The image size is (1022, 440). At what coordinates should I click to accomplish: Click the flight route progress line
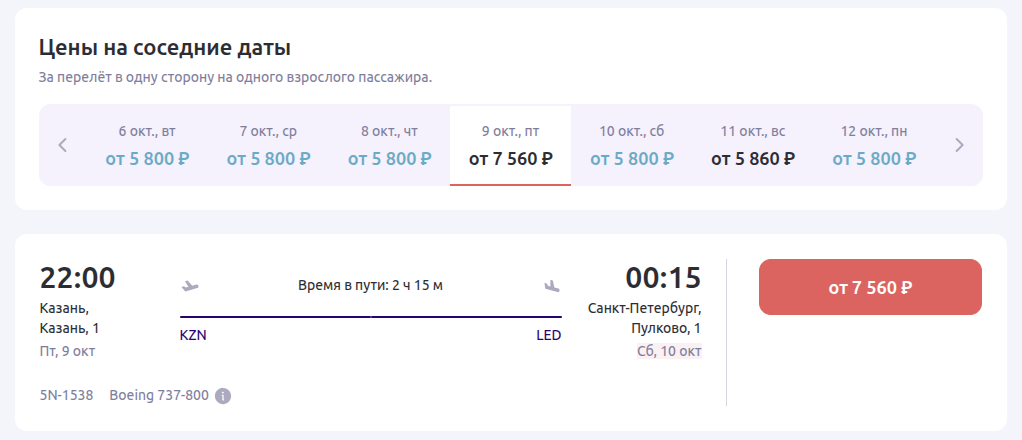tap(371, 317)
